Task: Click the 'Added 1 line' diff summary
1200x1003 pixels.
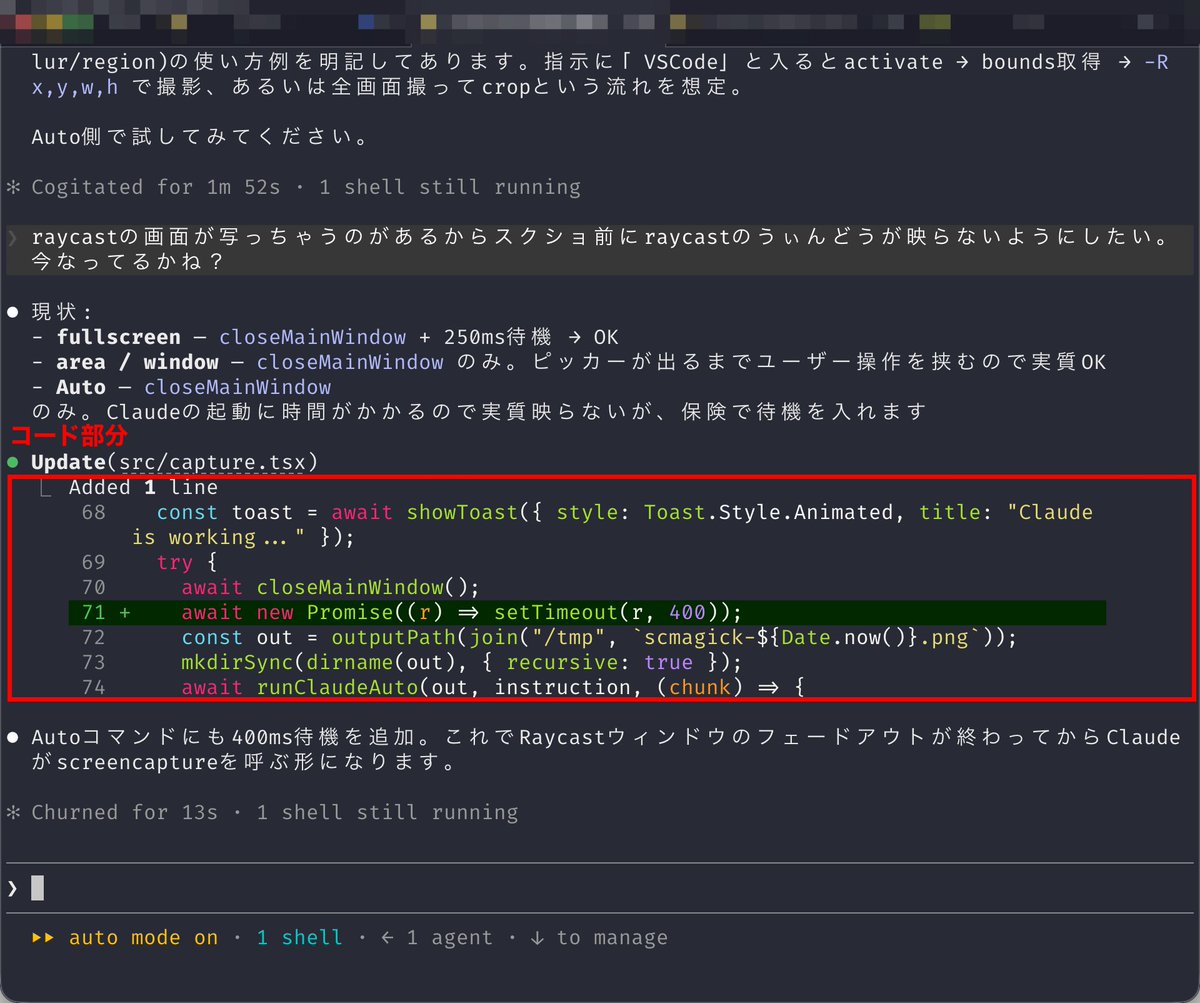Action: click(x=143, y=488)
